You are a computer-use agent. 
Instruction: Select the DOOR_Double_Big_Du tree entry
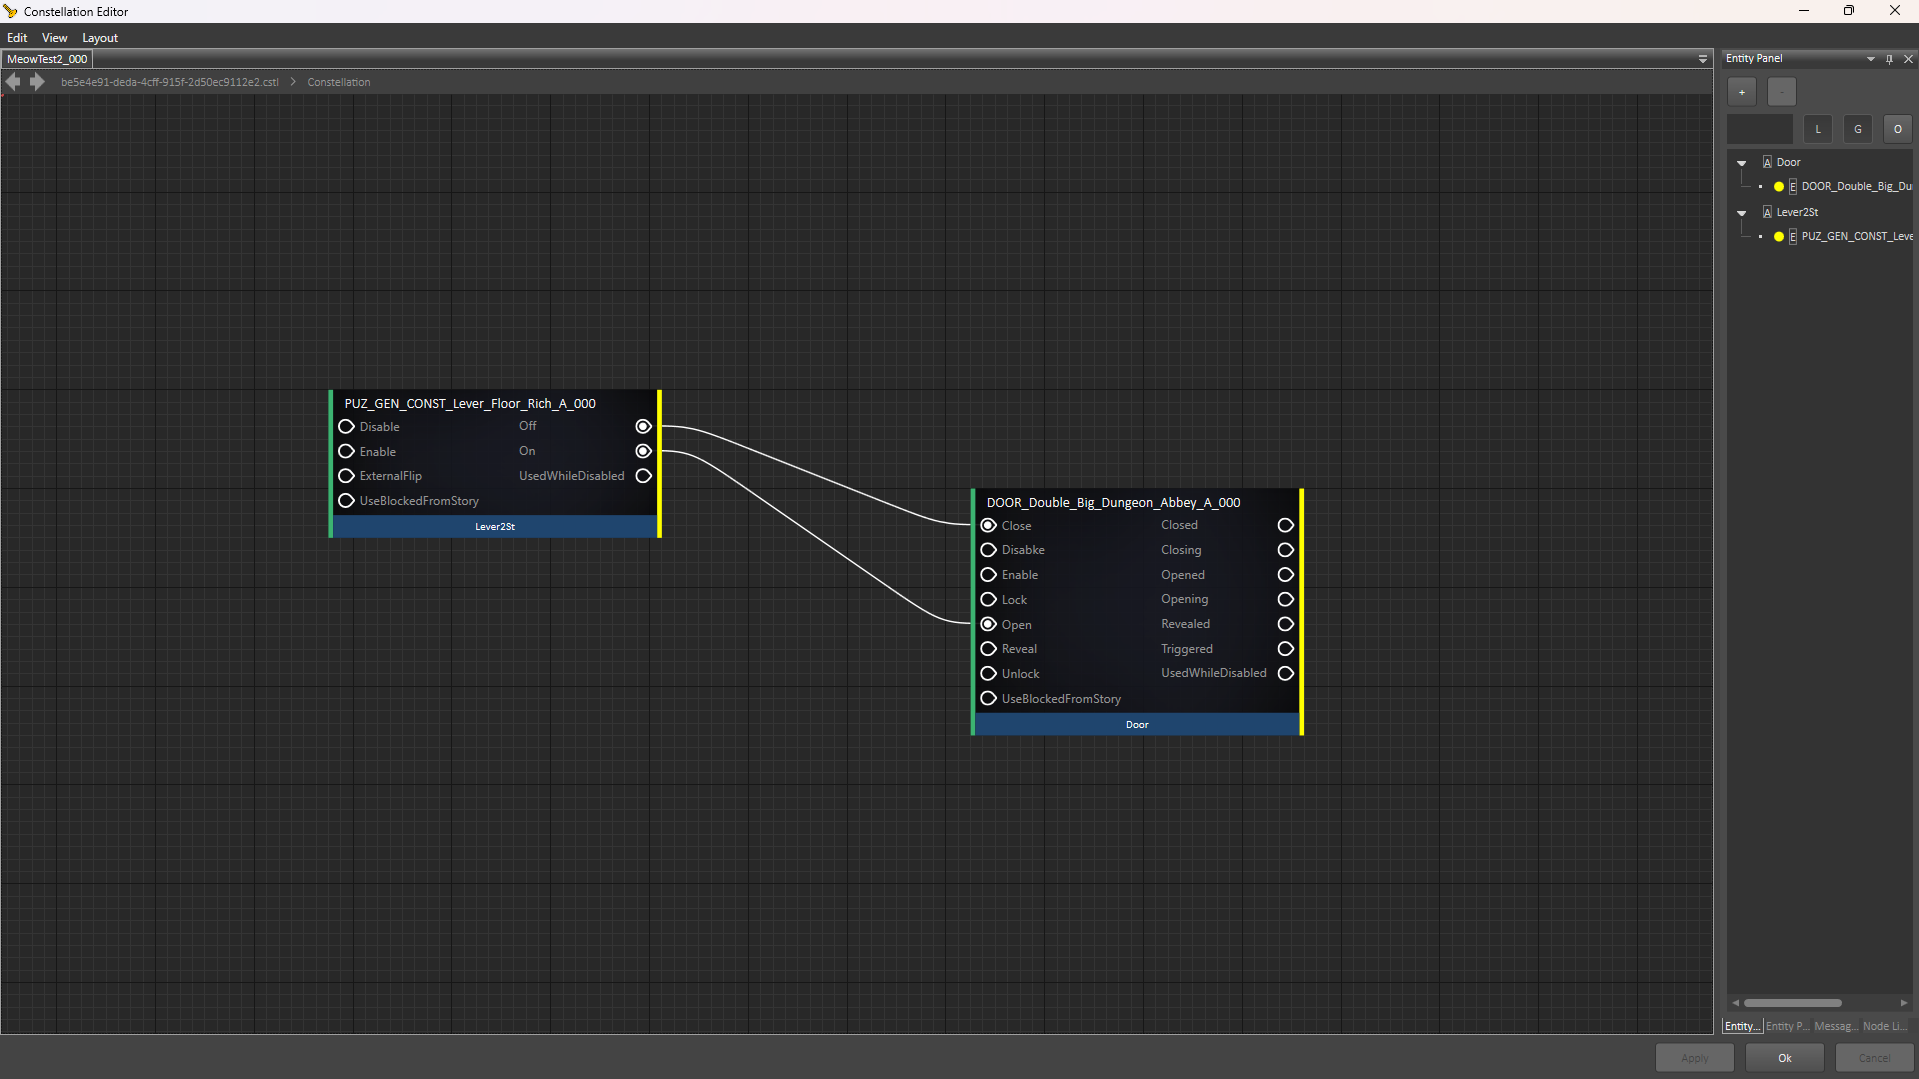1856,187
